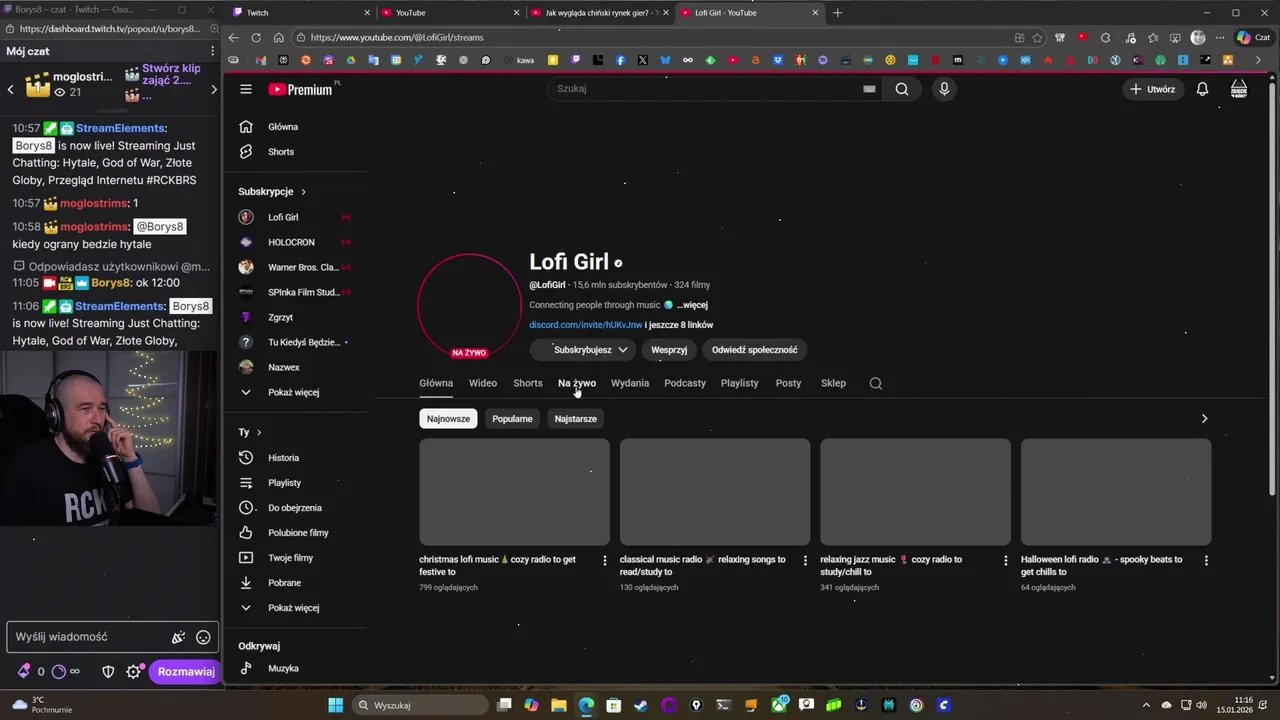Search within Lofi Girl channel using magnifier
1280x720 pixels.
(876, 383)
